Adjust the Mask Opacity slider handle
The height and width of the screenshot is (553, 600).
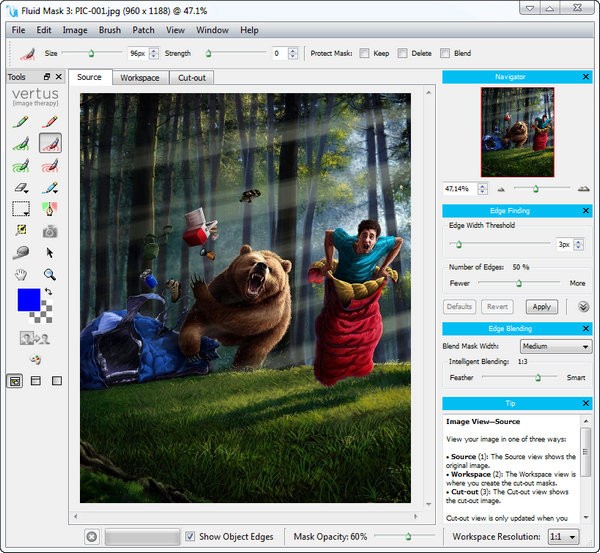pyautogui.click(x=408, y=537)
